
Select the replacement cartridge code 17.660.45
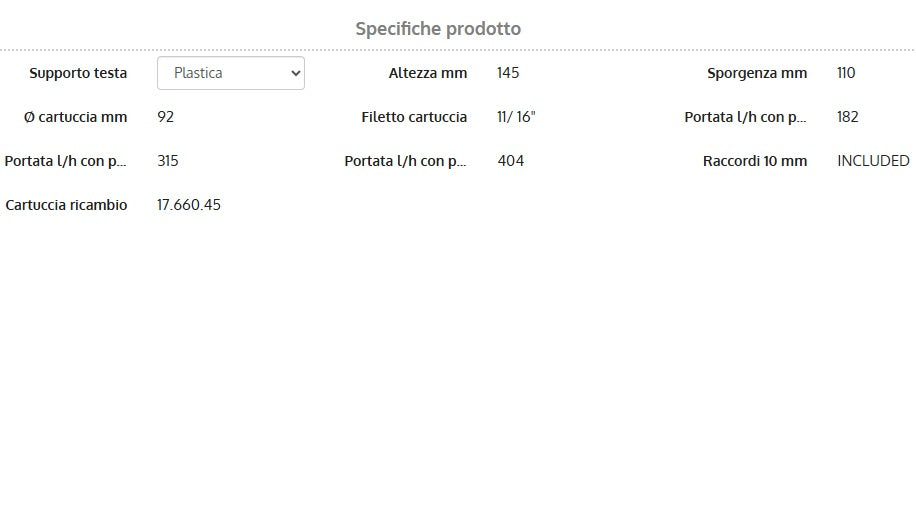point(189,205)
